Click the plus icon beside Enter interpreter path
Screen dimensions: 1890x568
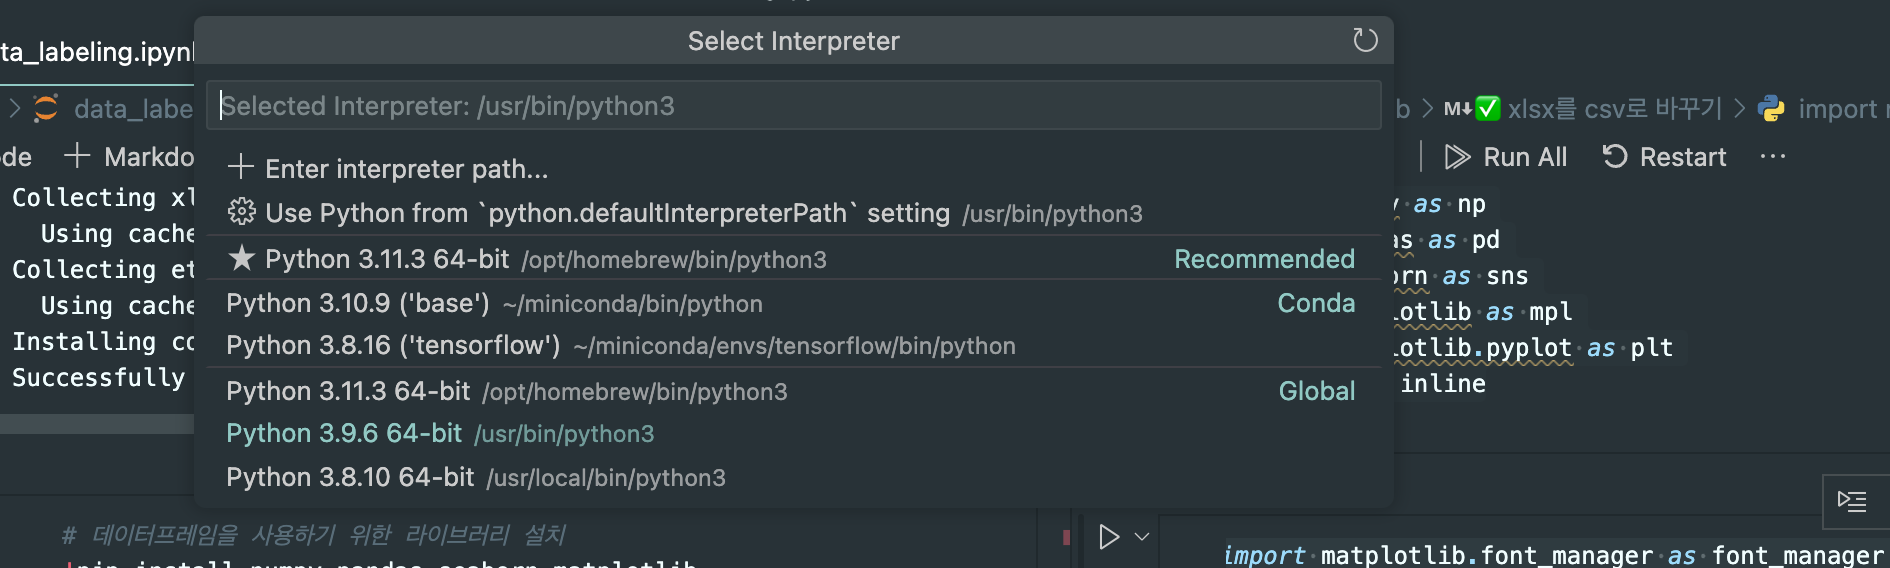click(x=241, y=167)
